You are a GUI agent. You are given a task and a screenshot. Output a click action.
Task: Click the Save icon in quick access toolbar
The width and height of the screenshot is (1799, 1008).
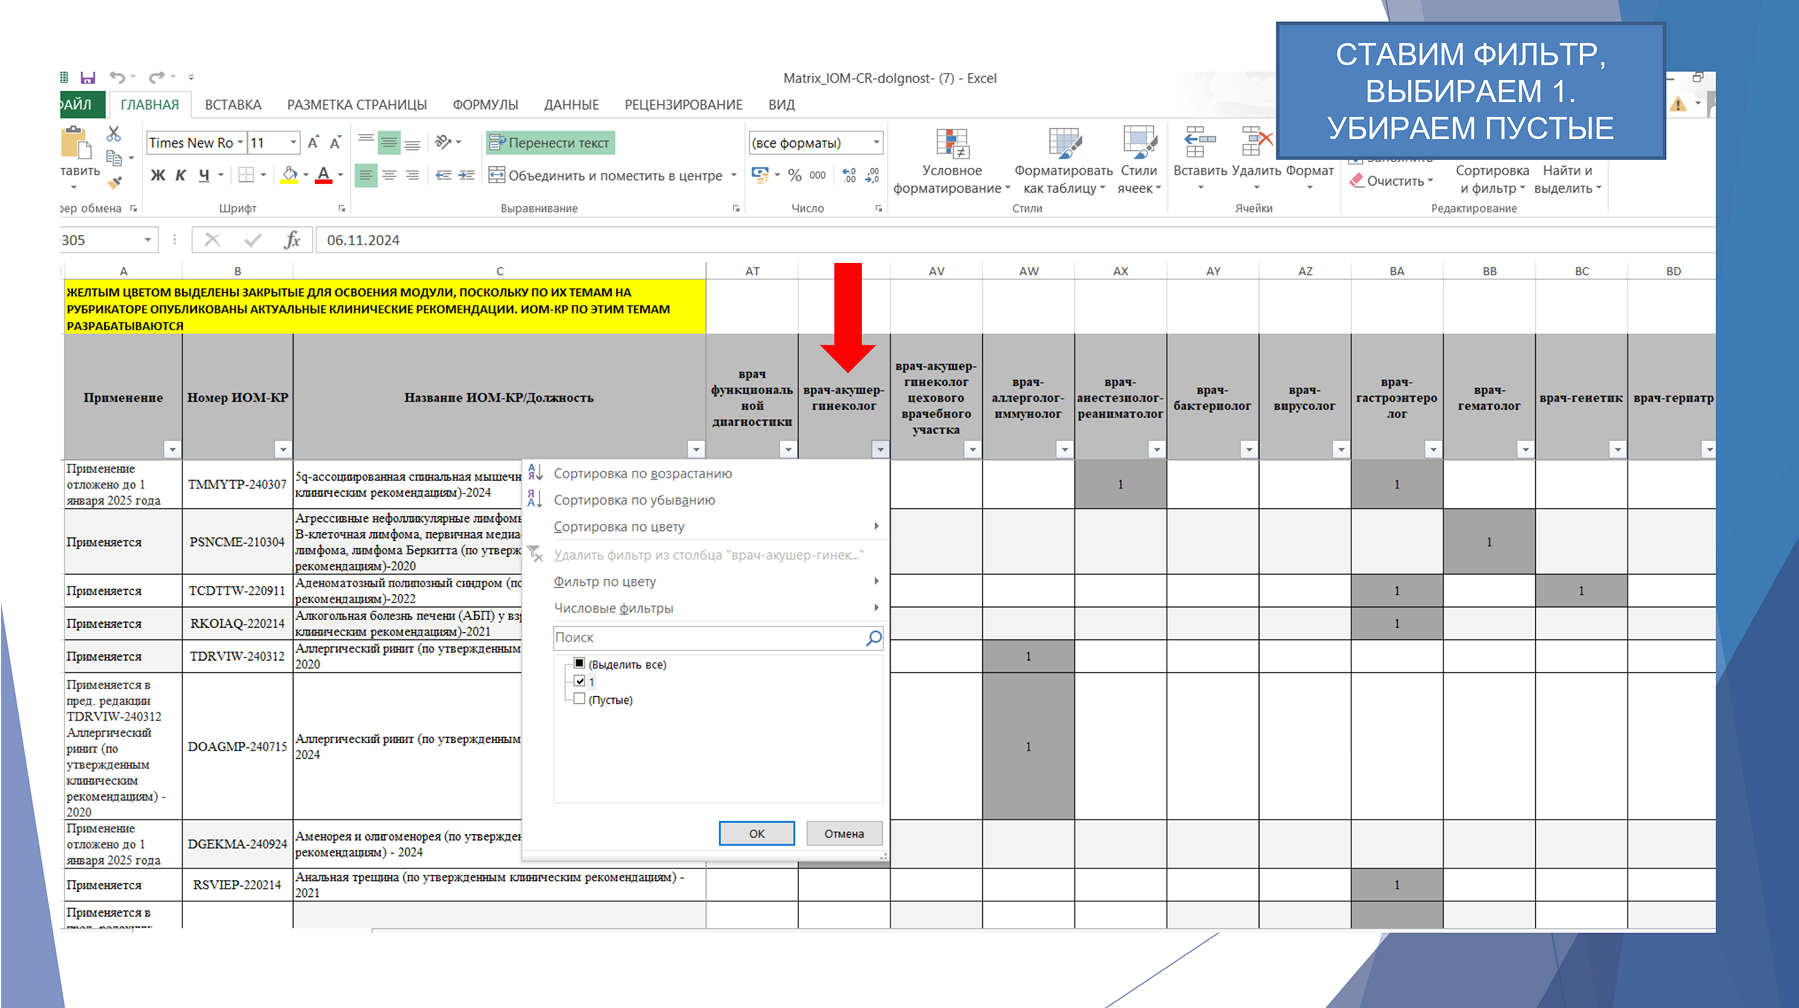pyautogui.click(x=88, y=77)
